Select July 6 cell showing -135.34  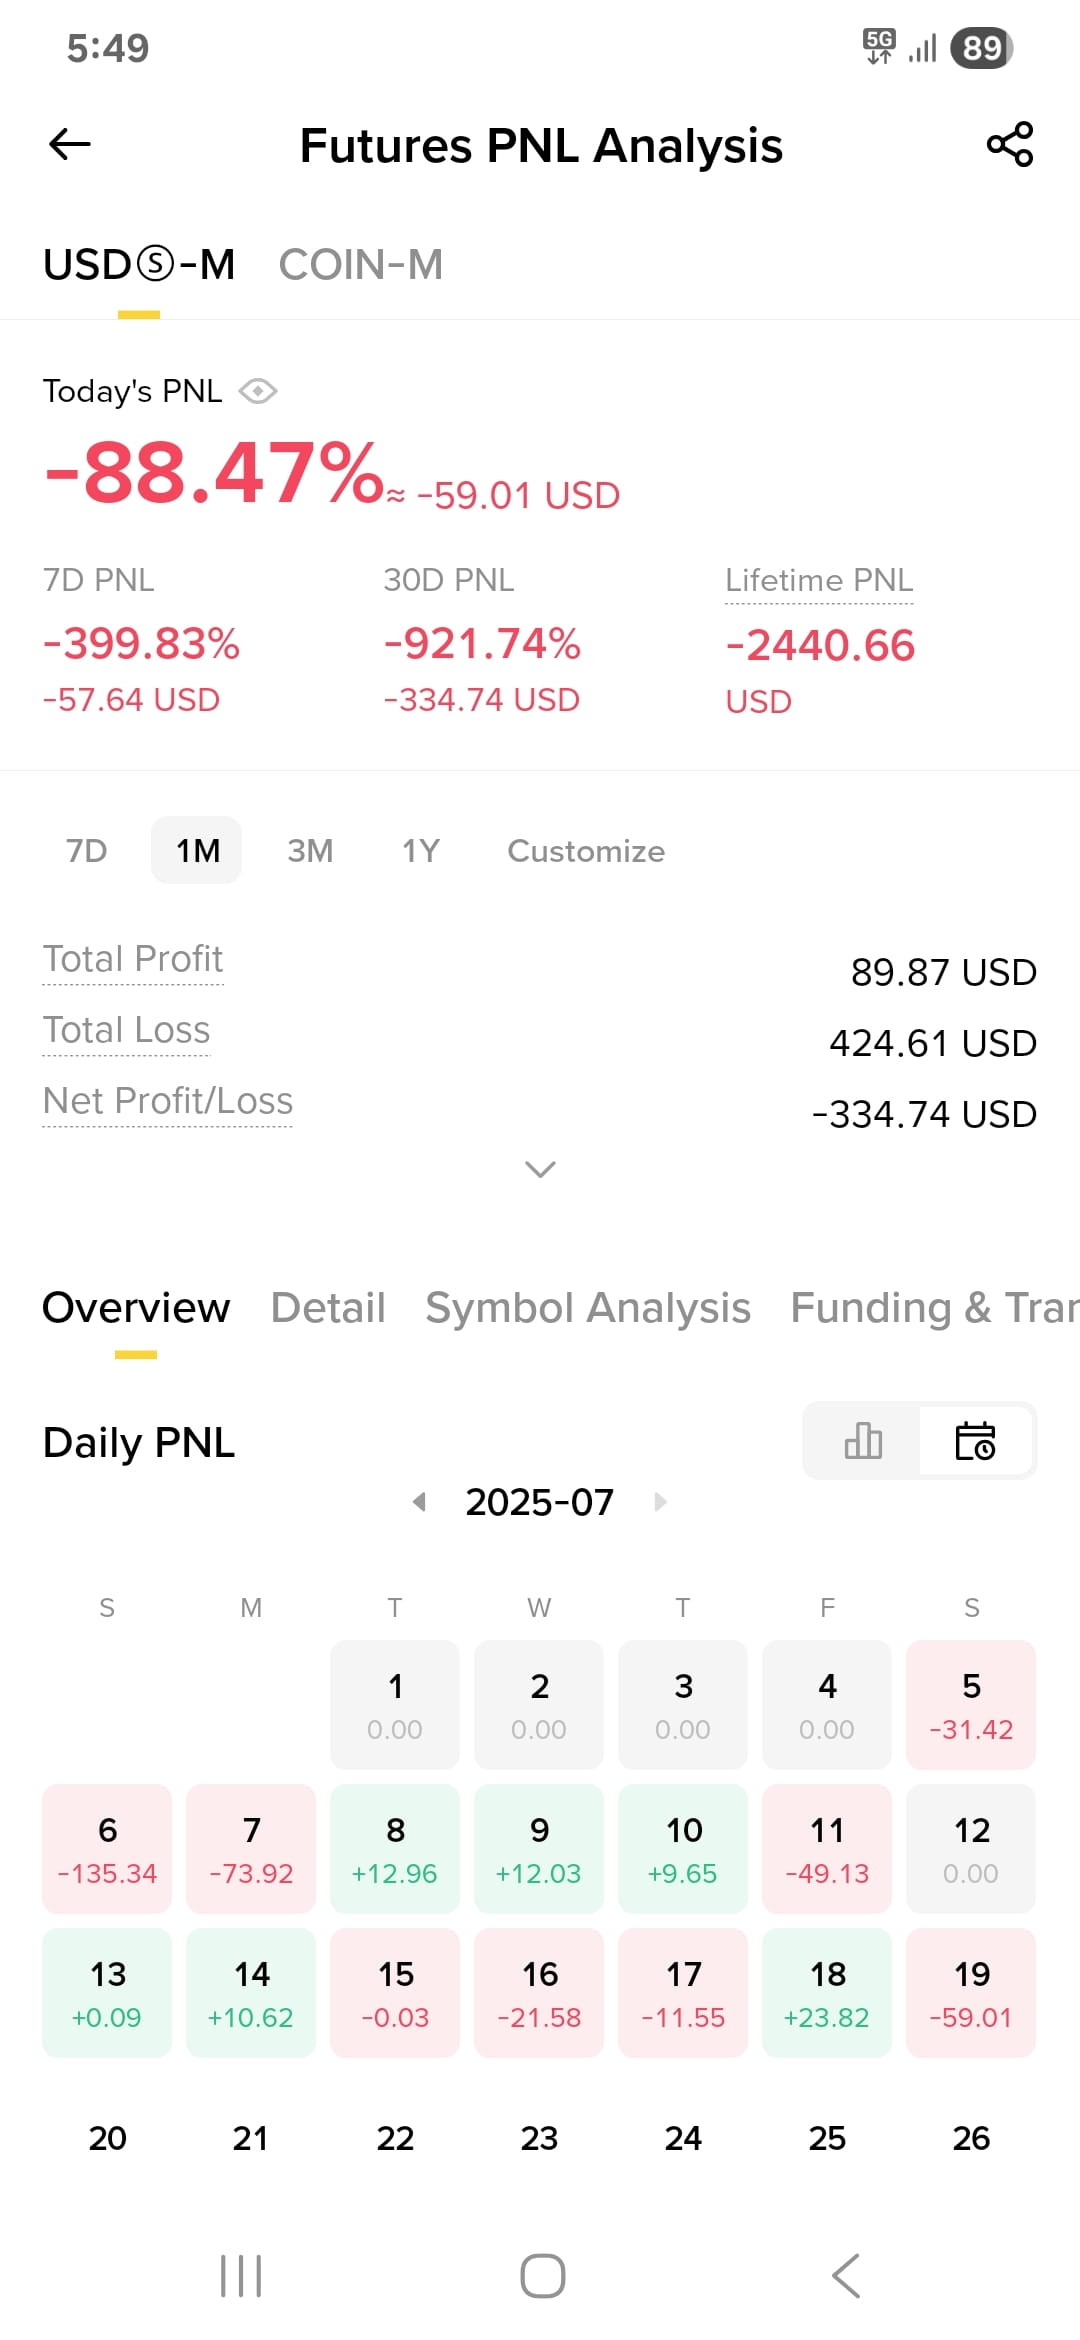(107, 1849)
